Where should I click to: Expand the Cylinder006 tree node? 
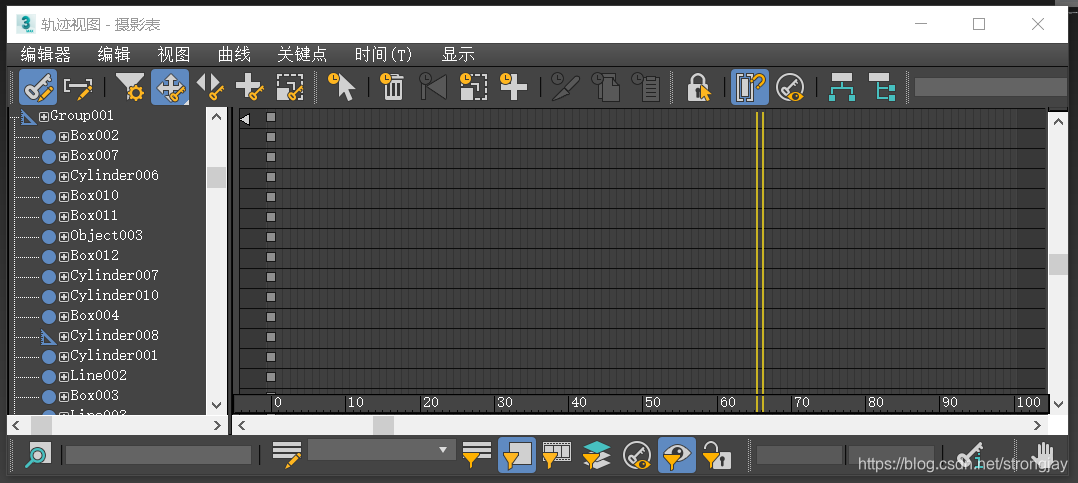[64, 176]
